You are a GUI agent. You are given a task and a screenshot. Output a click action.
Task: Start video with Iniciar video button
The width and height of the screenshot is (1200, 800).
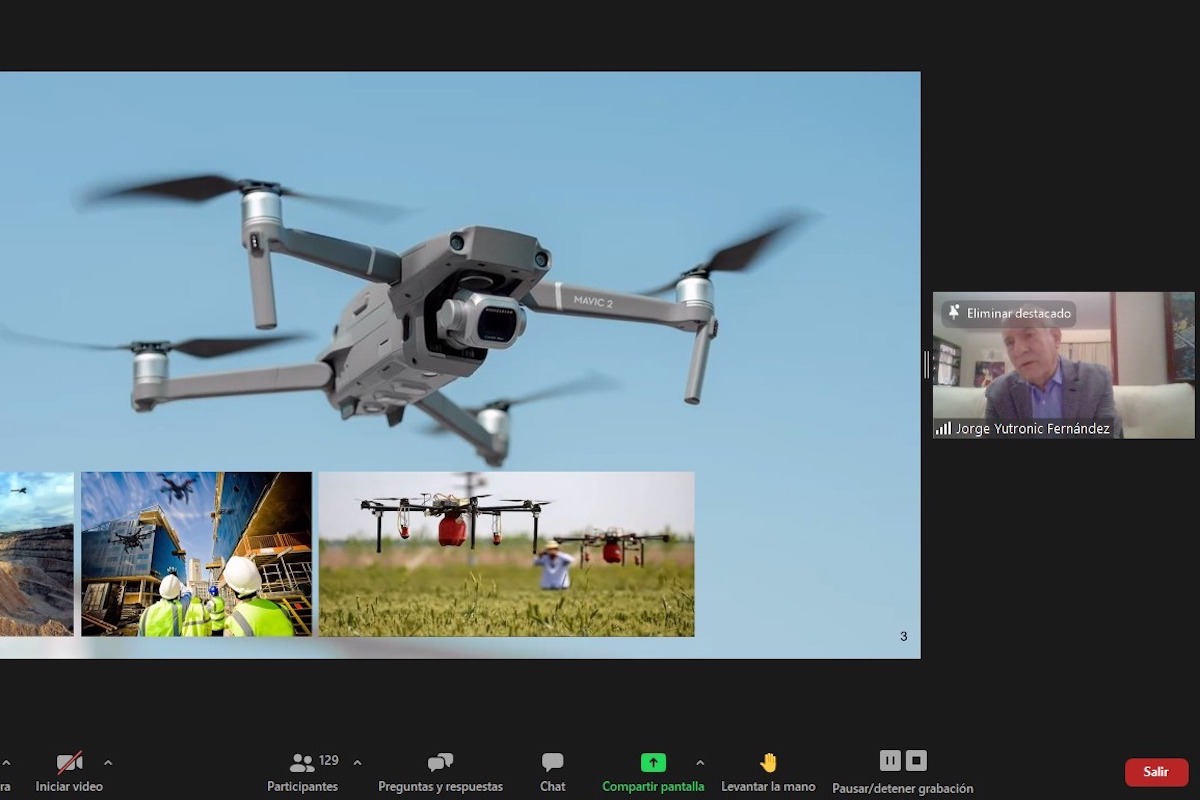(x=69, y=771)
